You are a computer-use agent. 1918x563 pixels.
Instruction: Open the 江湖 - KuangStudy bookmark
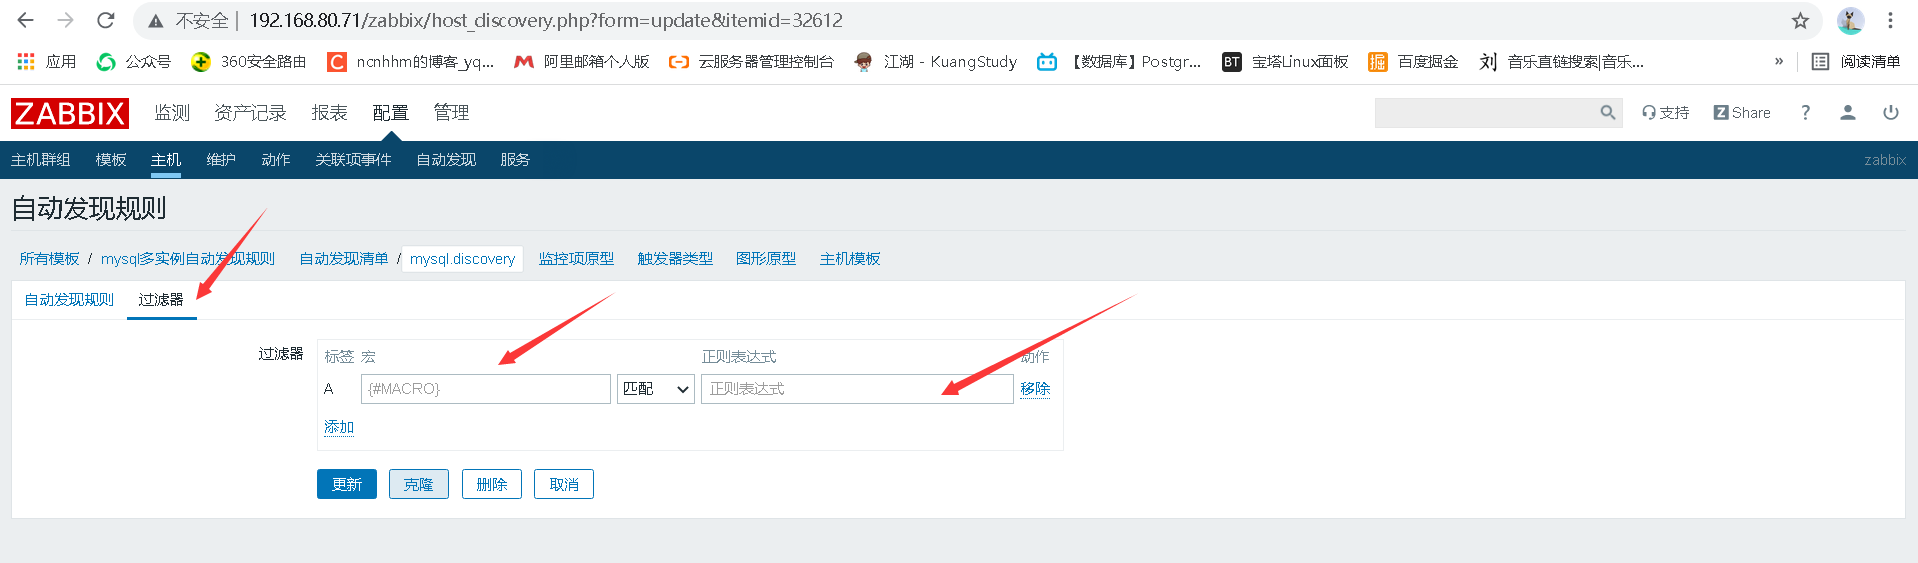coord(935,62)
